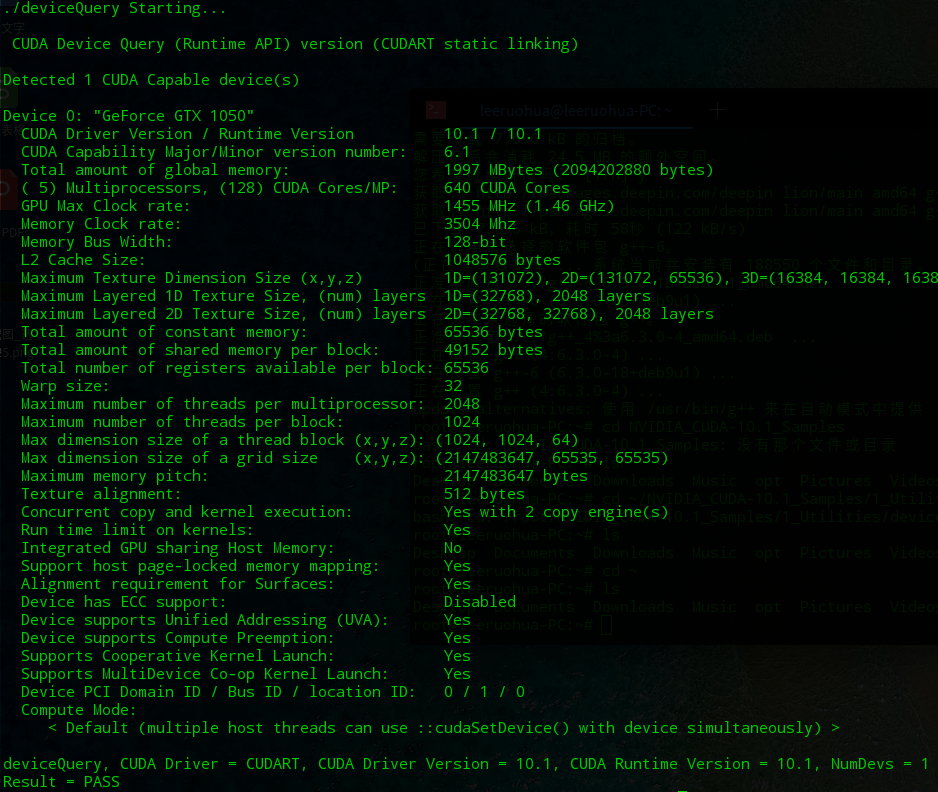Click the "GPU Max Clock rate:" label

click(105, 206)
